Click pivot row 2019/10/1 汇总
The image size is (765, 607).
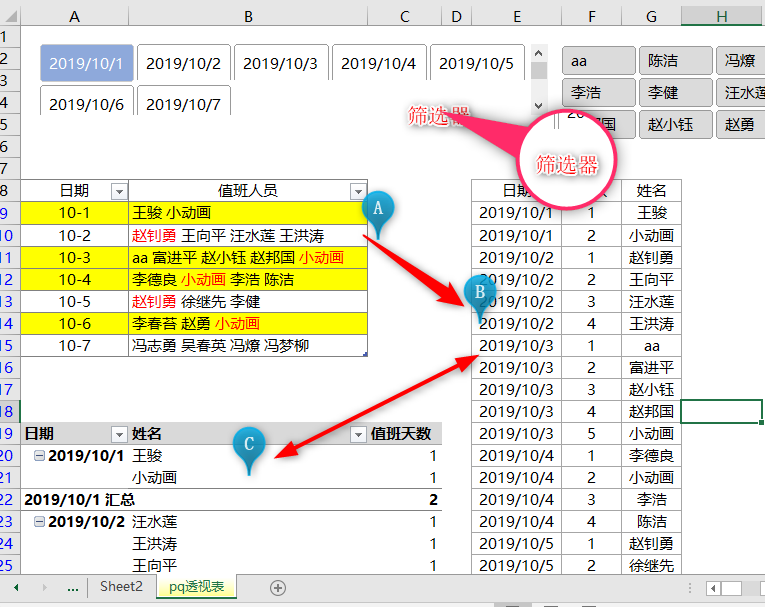point(231,500)
